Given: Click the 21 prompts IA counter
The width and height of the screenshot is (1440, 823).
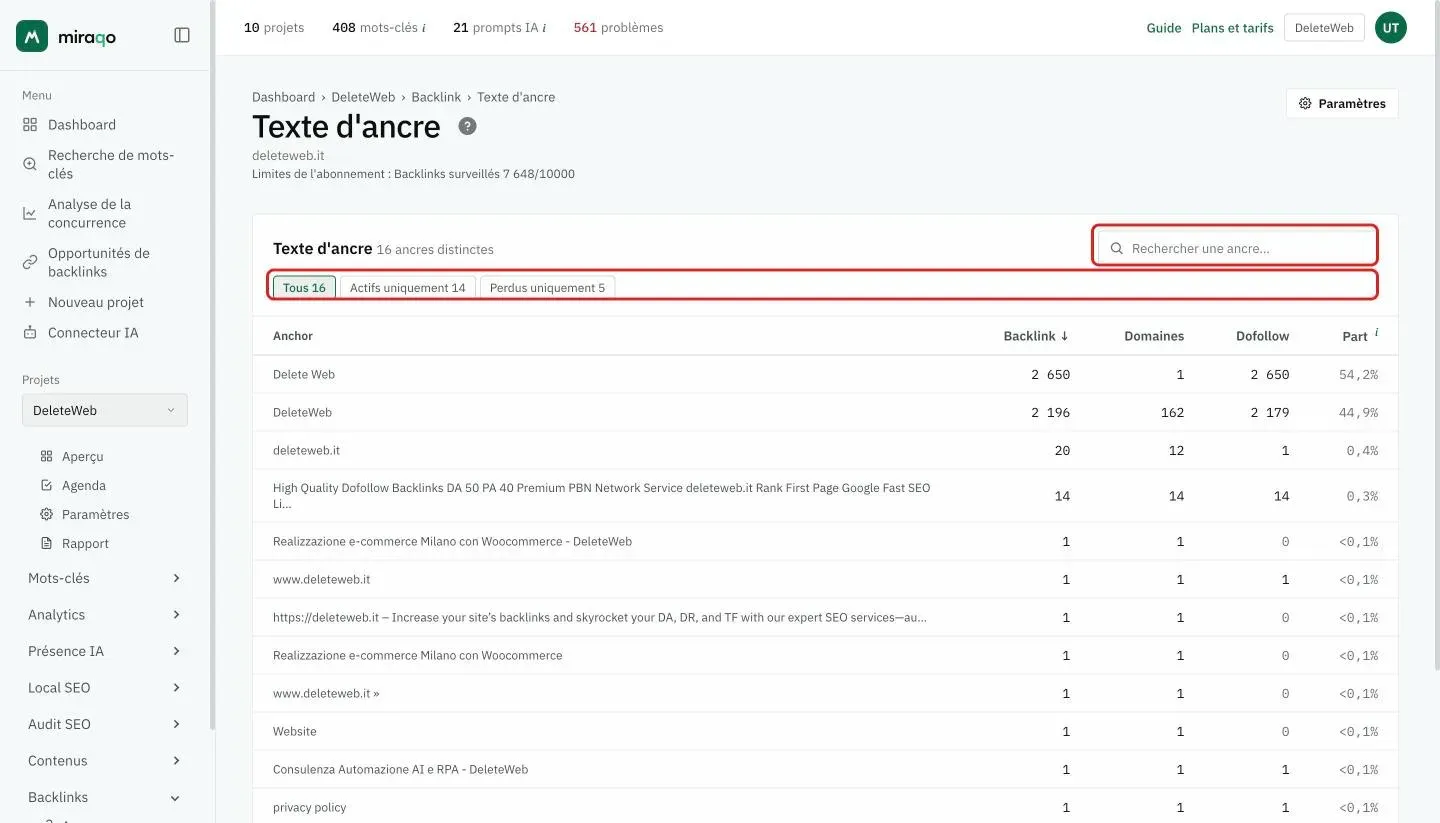Looking at the screenshot, I should coord(499,28).
